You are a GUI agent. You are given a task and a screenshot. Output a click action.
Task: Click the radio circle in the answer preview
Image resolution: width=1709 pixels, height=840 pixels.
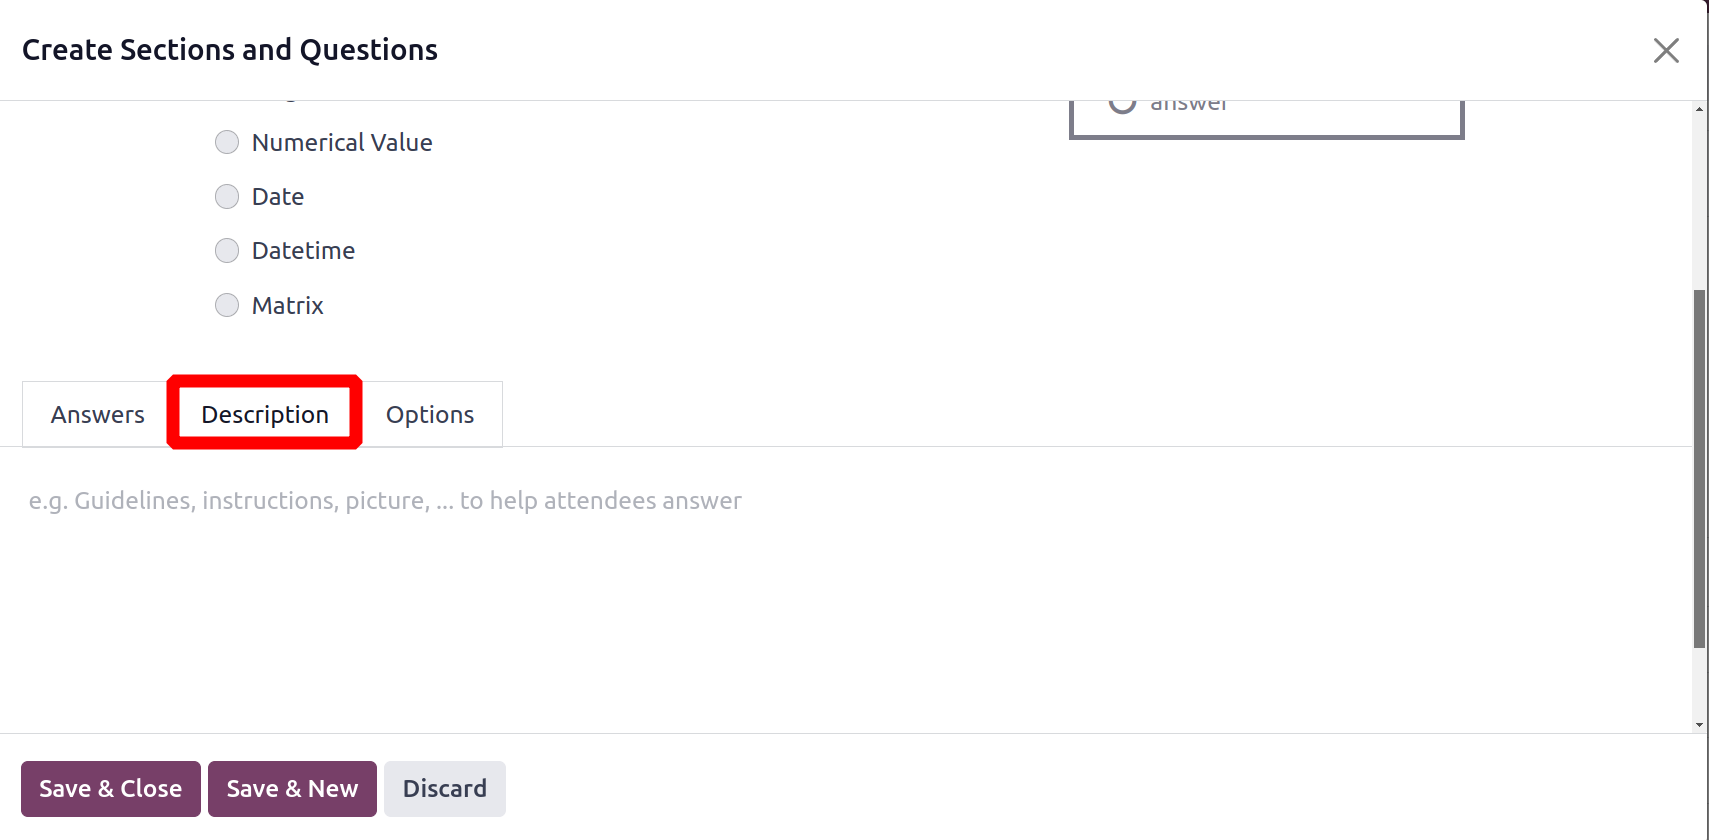point(1122,104)
